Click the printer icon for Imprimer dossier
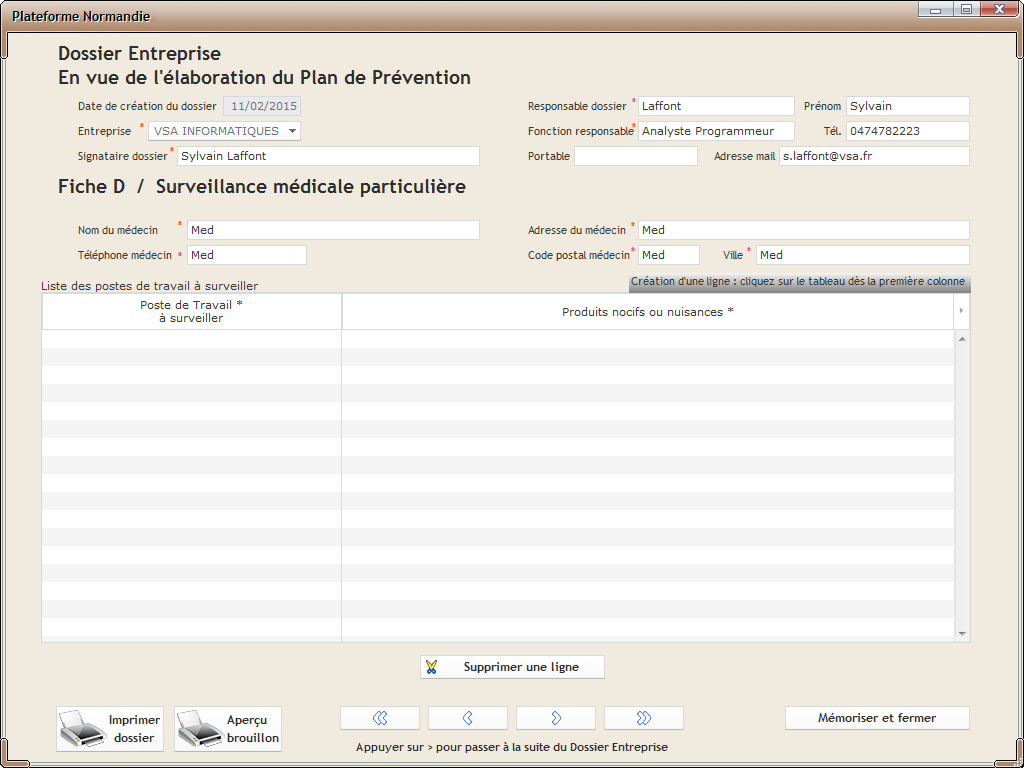The width and height of the screenshot is (1024, 768). click(x=81, y=730)
